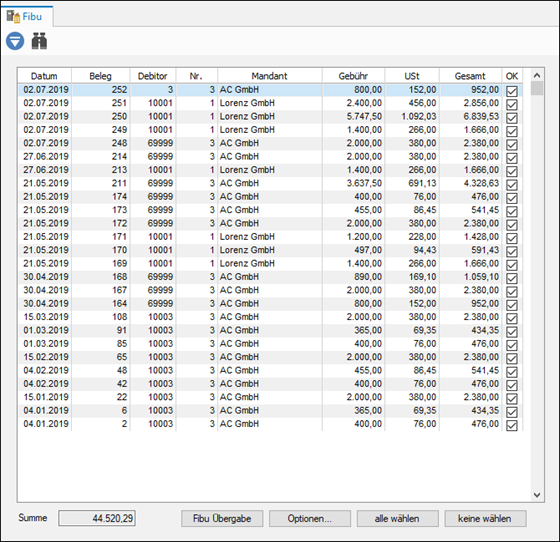Select the row with Beleg 173

click(270, 210)
